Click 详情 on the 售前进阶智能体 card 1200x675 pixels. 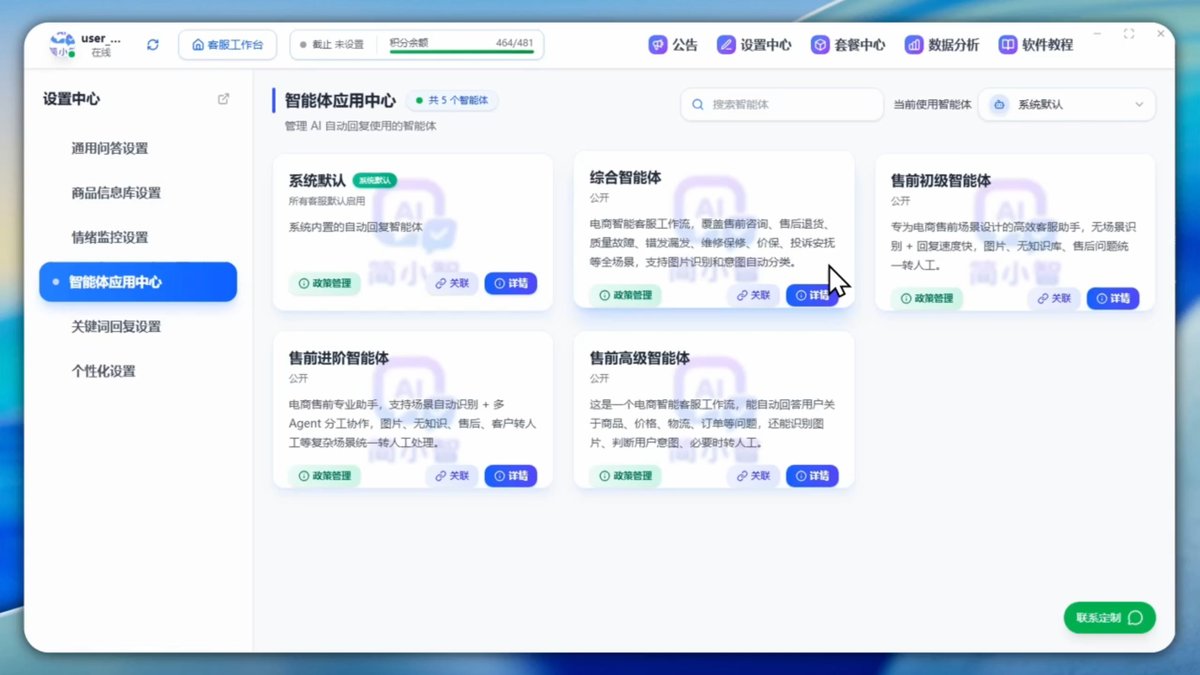point(511,476)
